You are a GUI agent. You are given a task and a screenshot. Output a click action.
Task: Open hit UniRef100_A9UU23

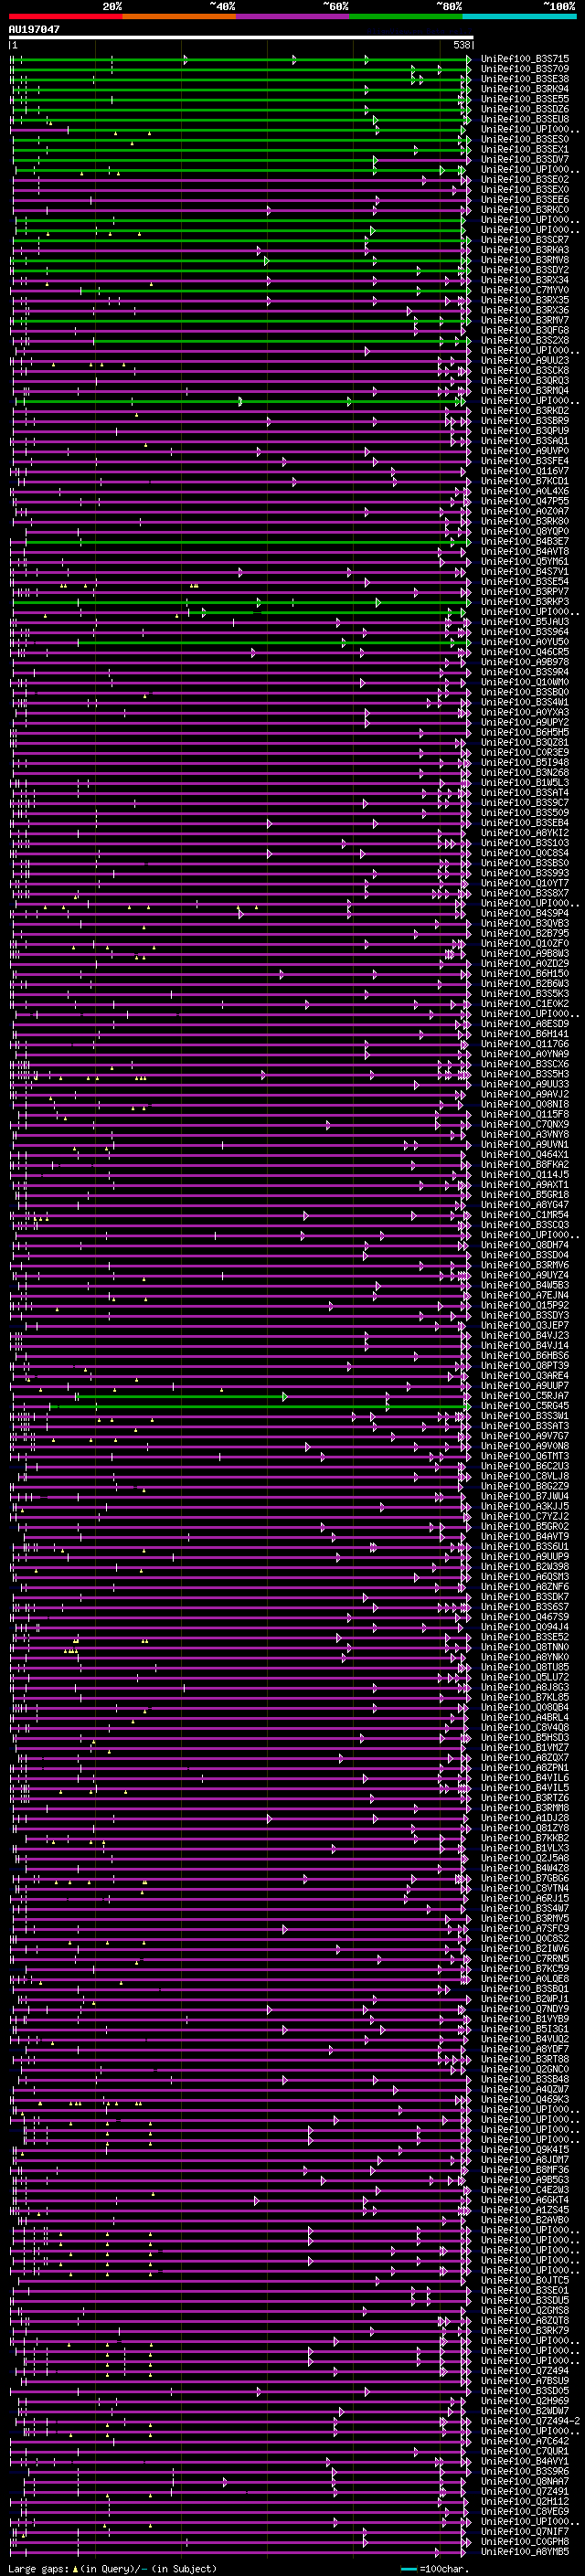tap(525, 360)
